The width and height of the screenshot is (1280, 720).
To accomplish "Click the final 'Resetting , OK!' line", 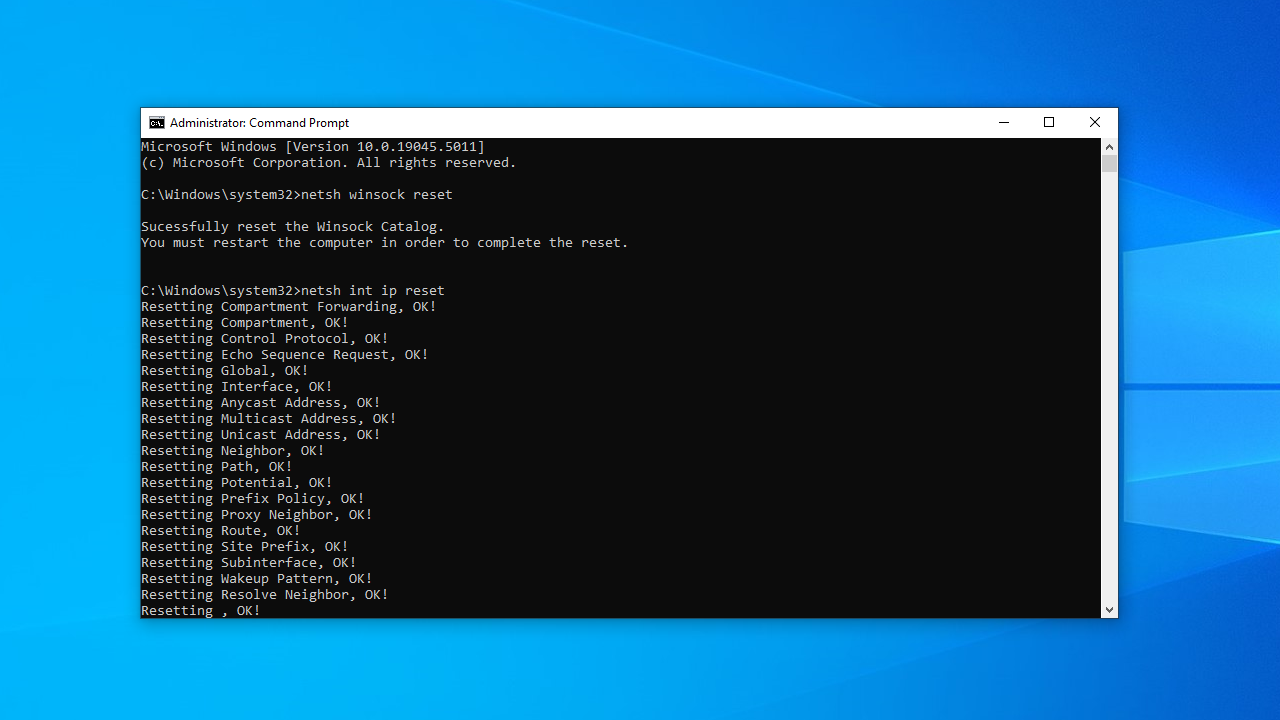I will click(201, 611).
